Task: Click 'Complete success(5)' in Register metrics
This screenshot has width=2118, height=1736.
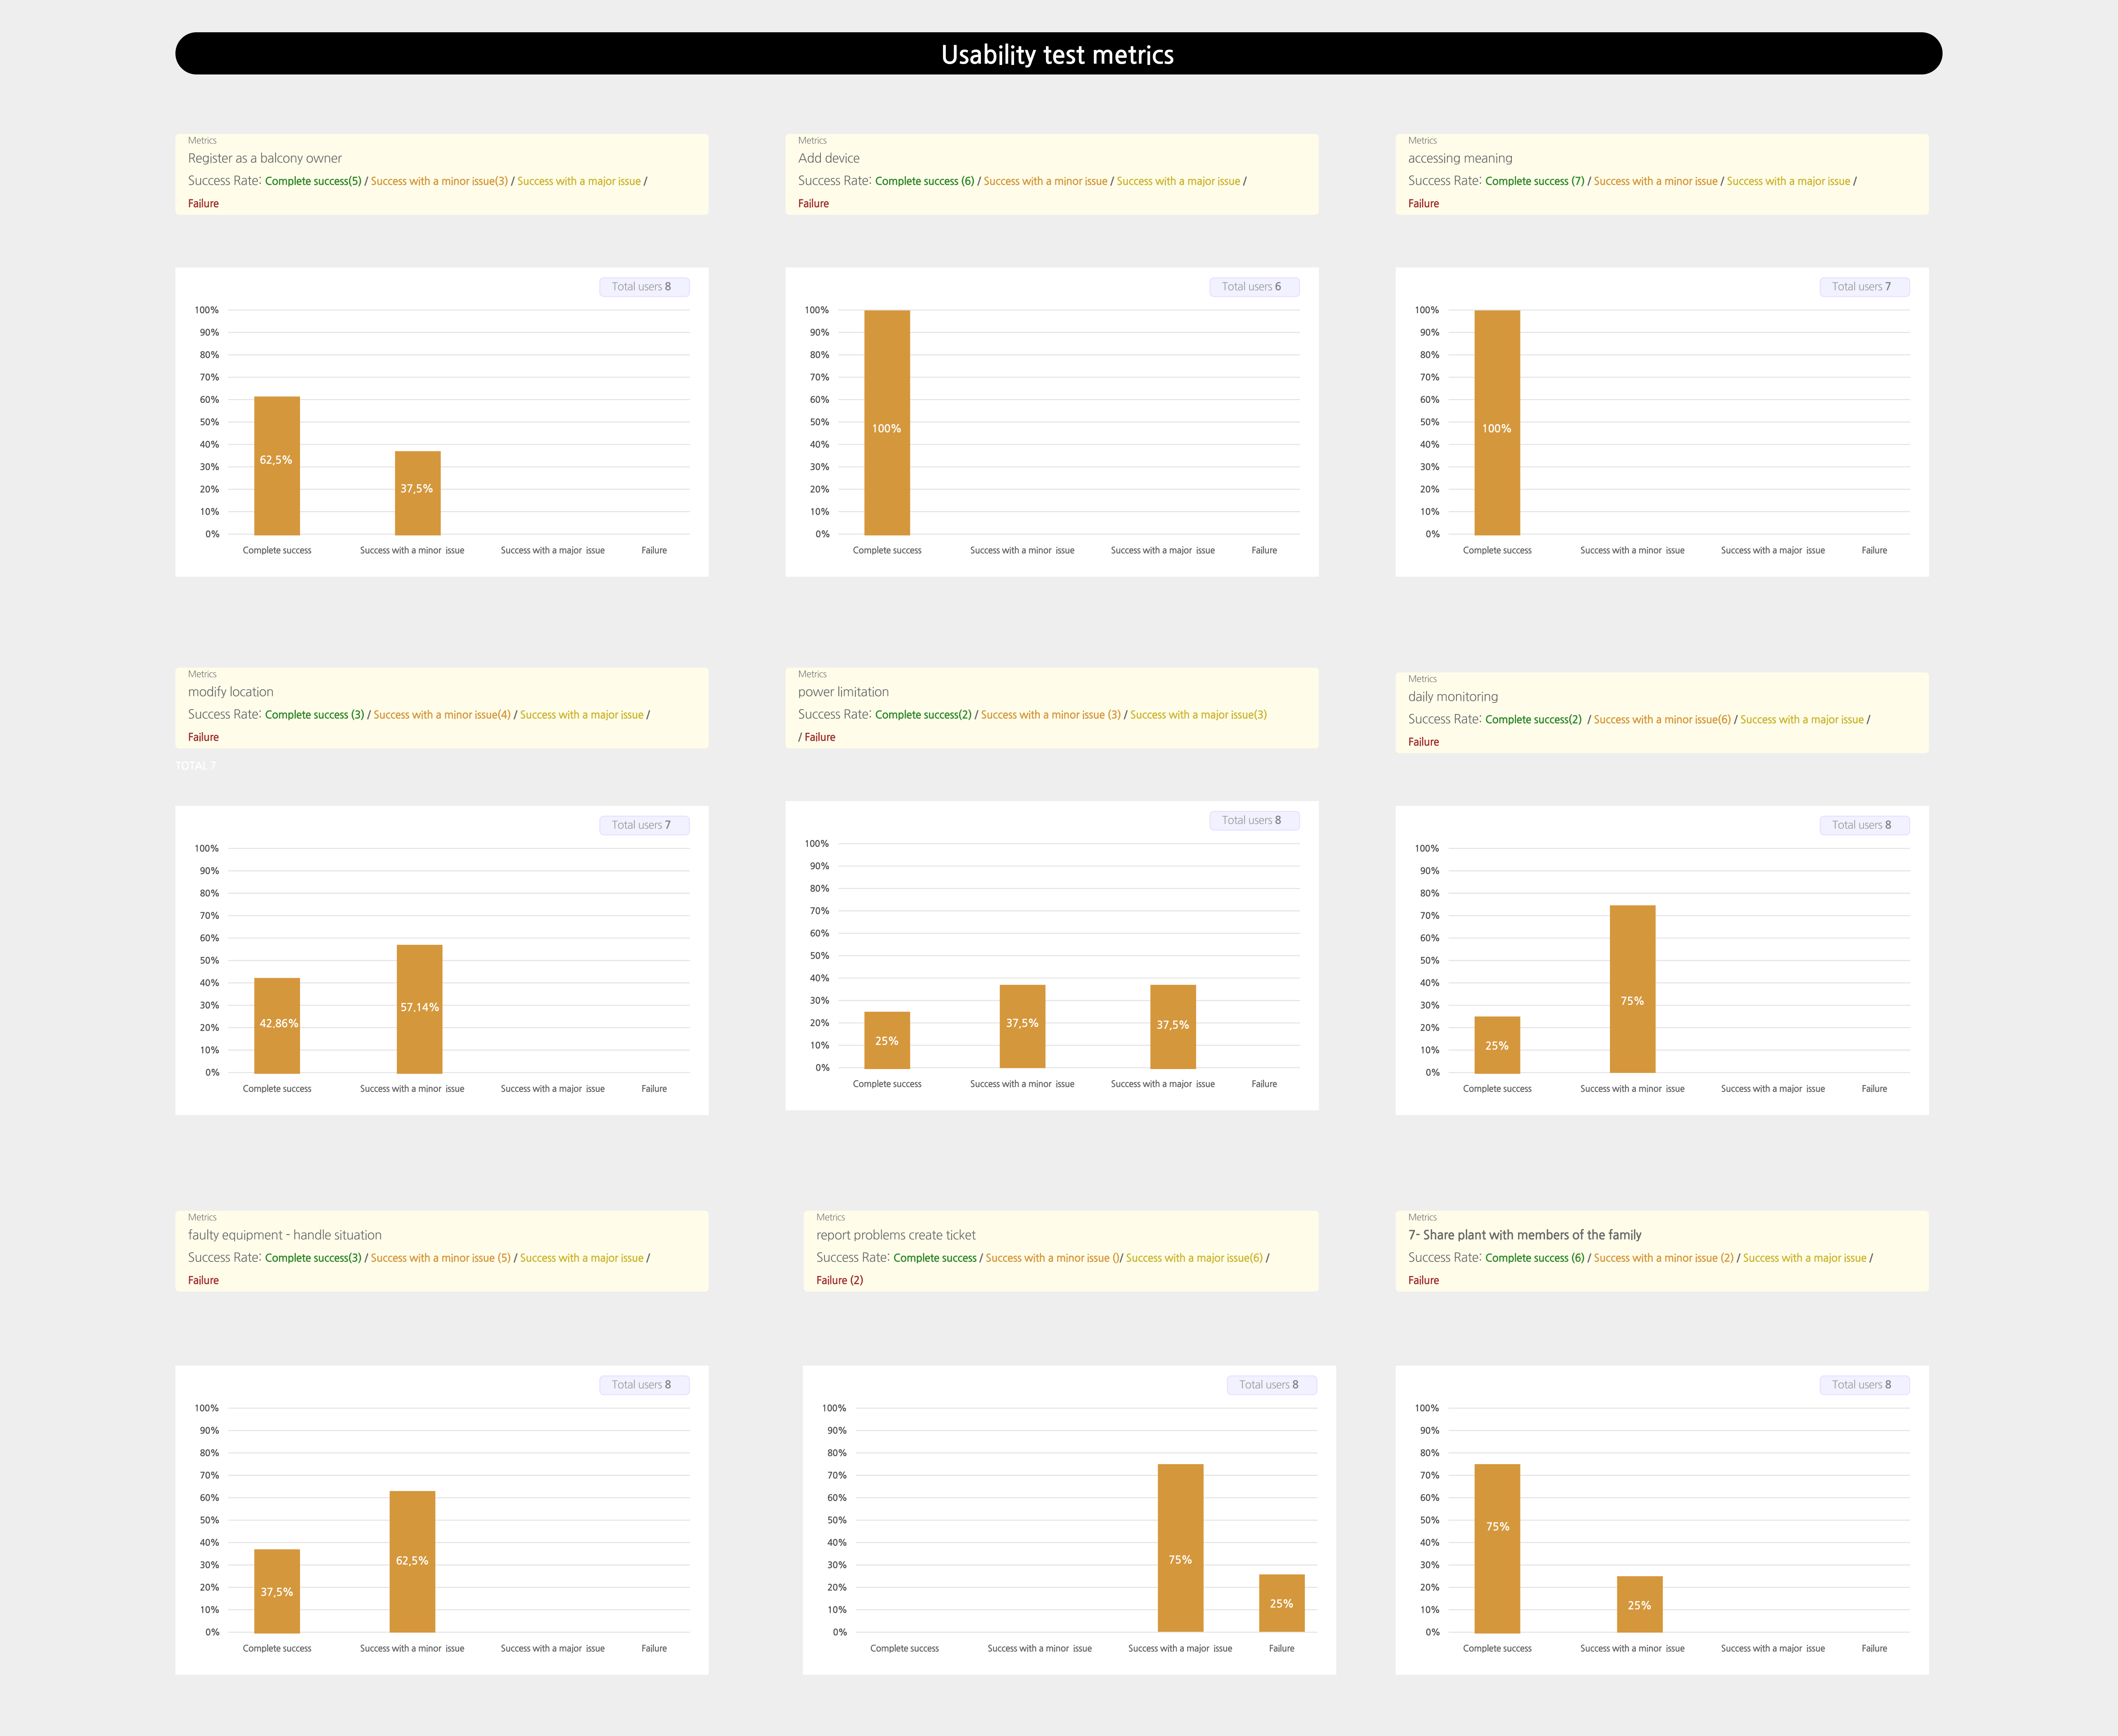Action: (313, 181)
